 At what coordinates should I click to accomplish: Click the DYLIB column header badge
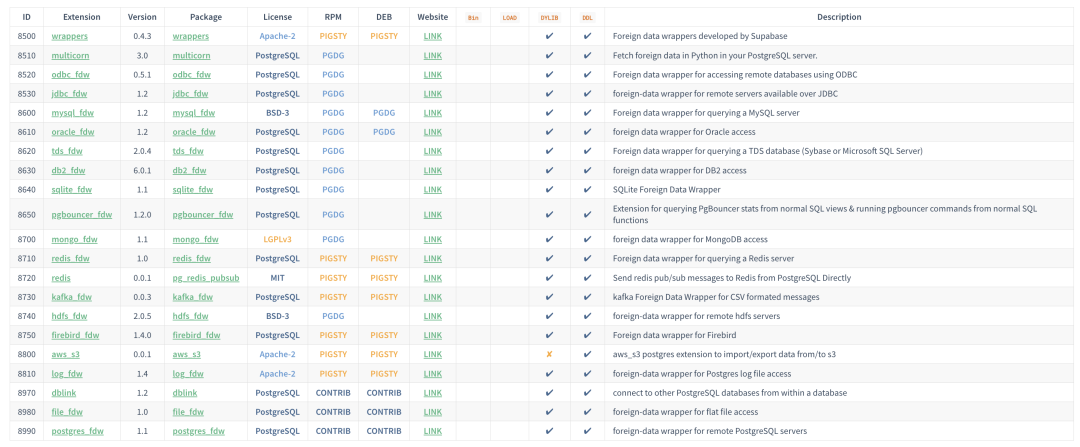click(x=549, y=17)
